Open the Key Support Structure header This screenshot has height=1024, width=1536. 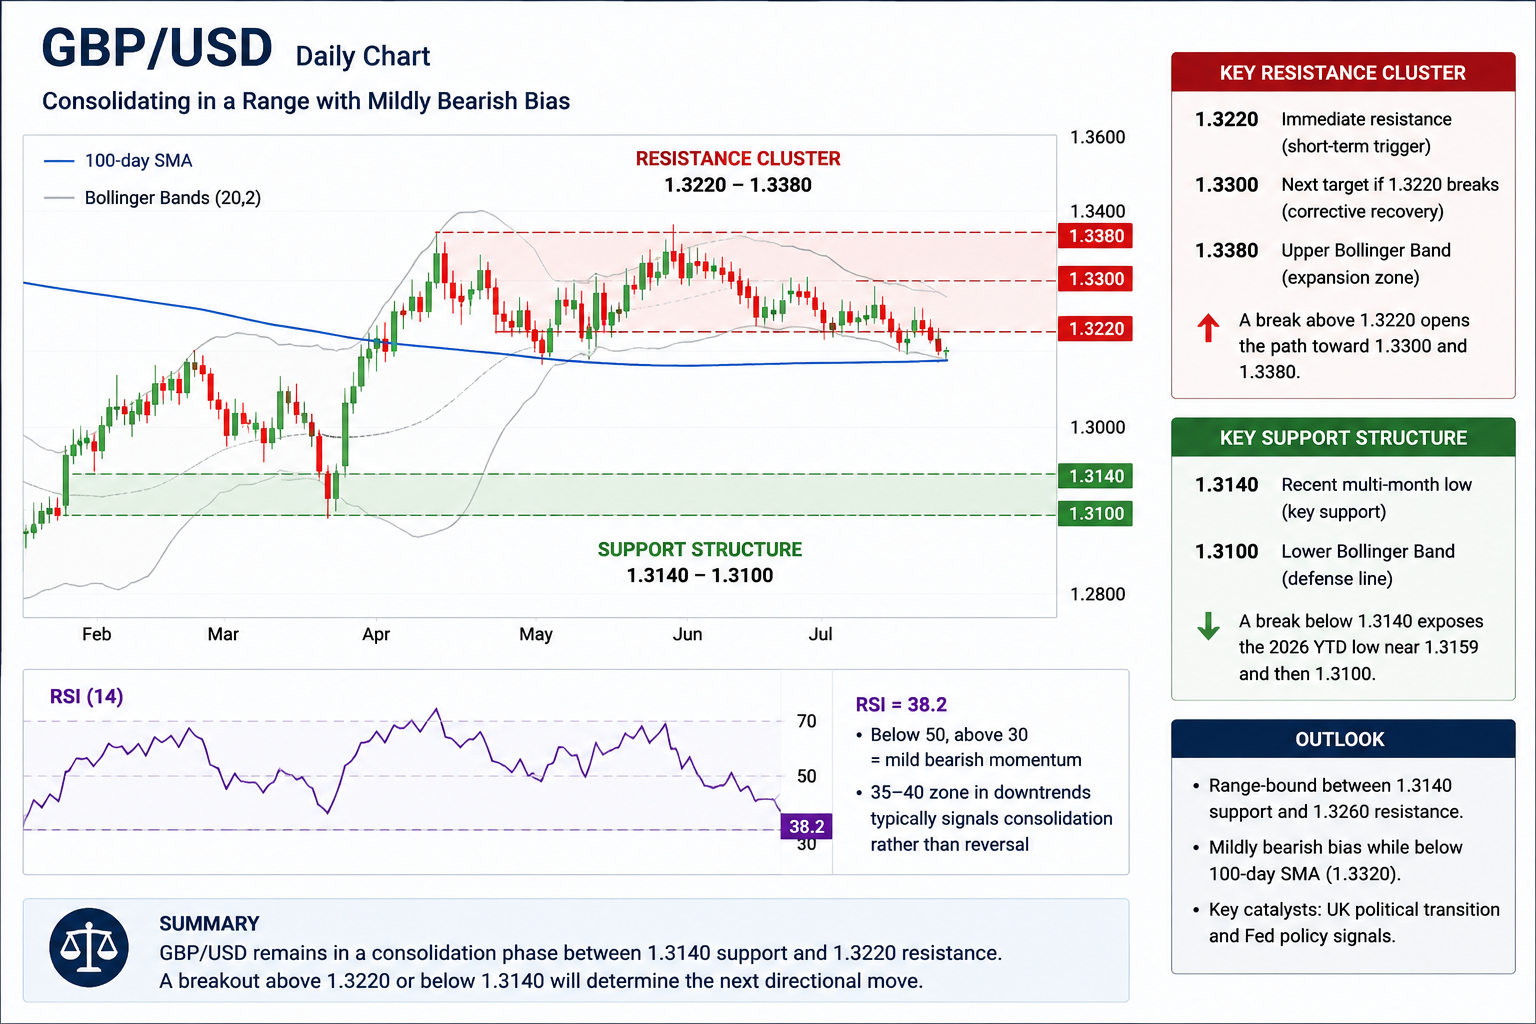(x=1343, y=438)
